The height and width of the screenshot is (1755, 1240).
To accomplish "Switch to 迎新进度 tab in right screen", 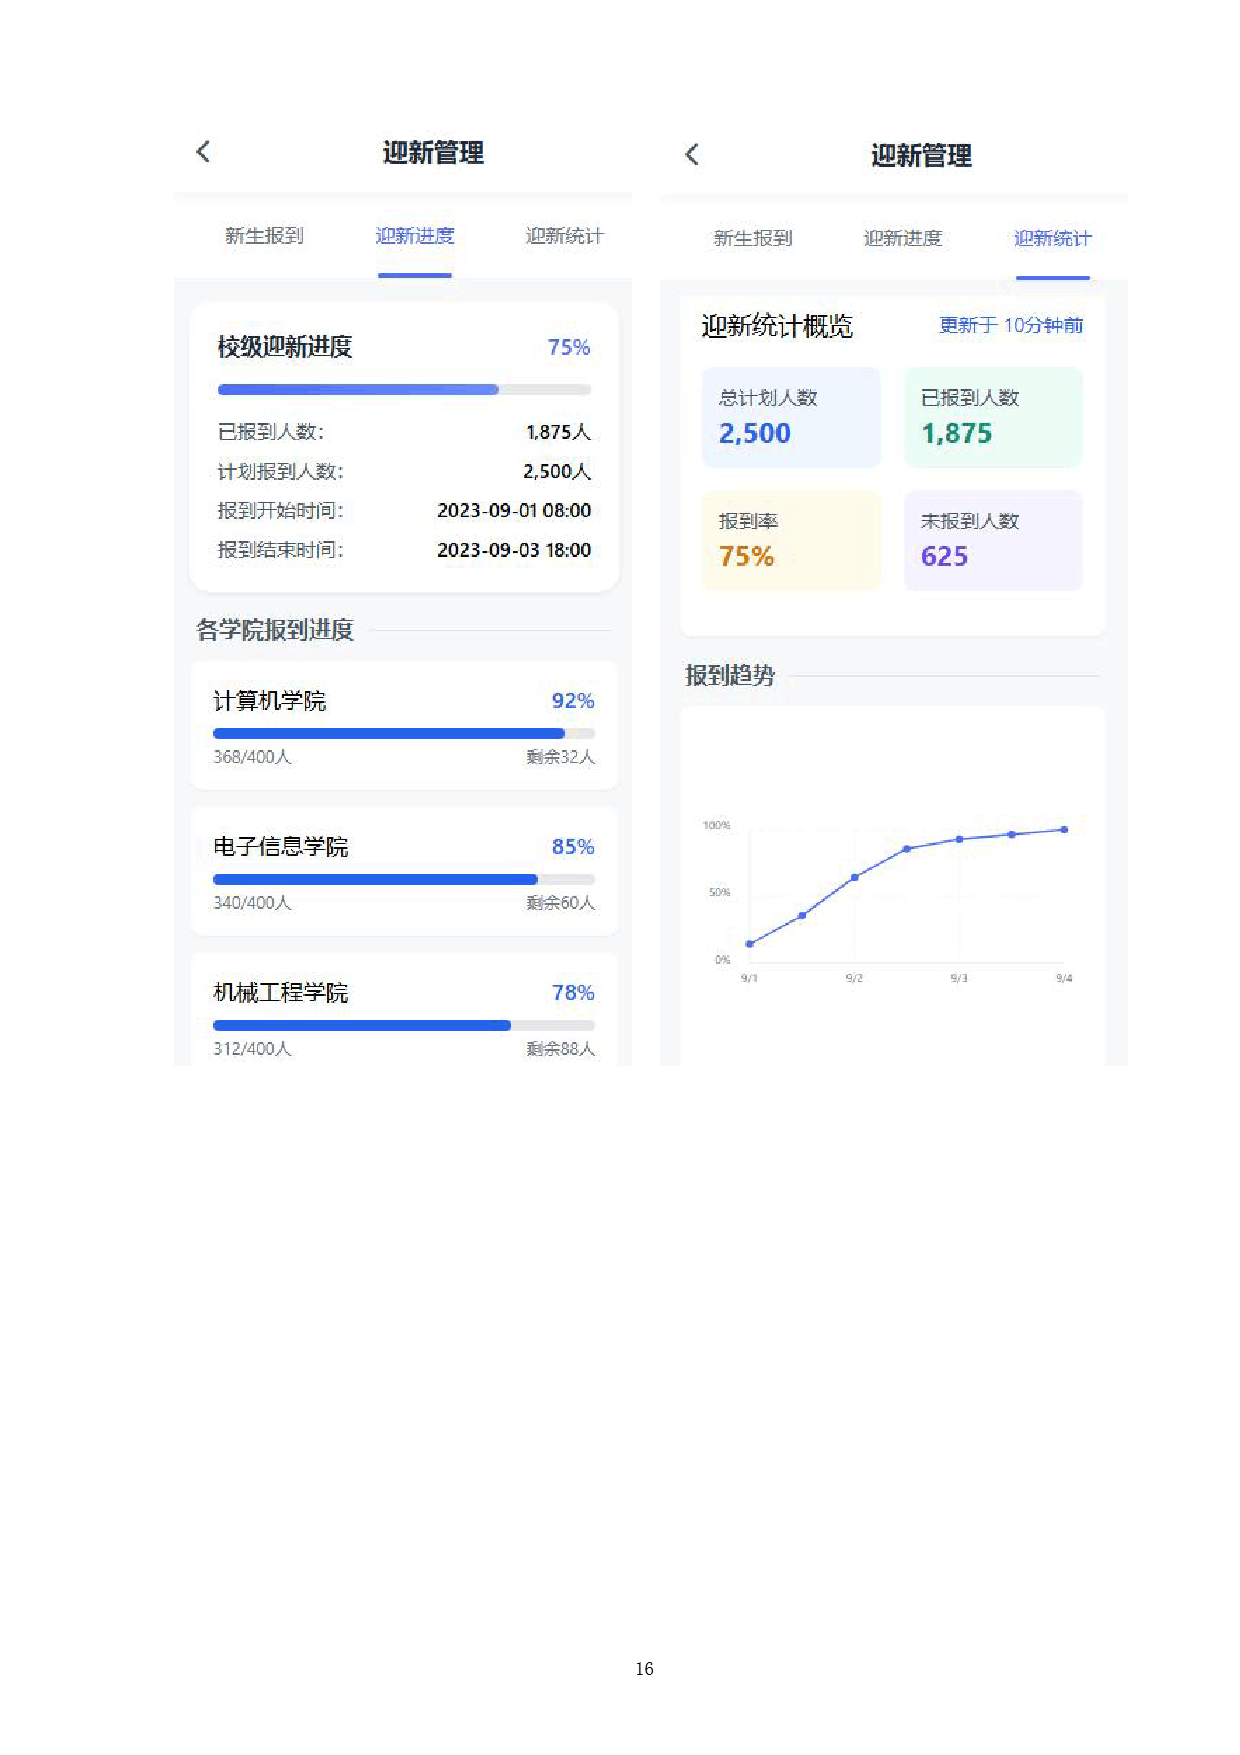I will 903,238.
